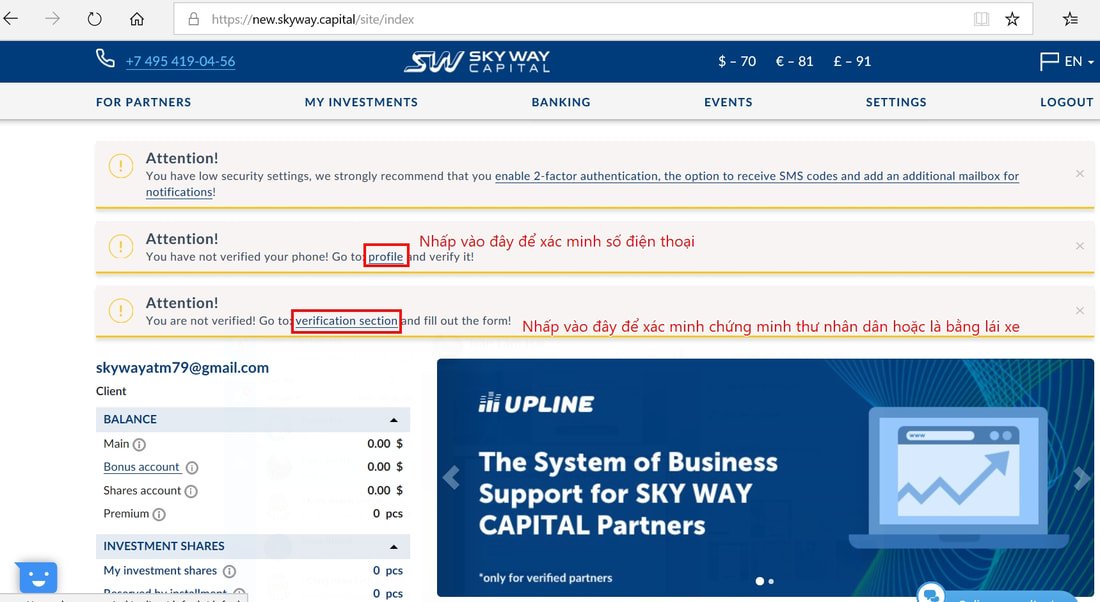Go to browser home page icon
1100x602 pixels.
pyautogui.click(x=137, y=19)
